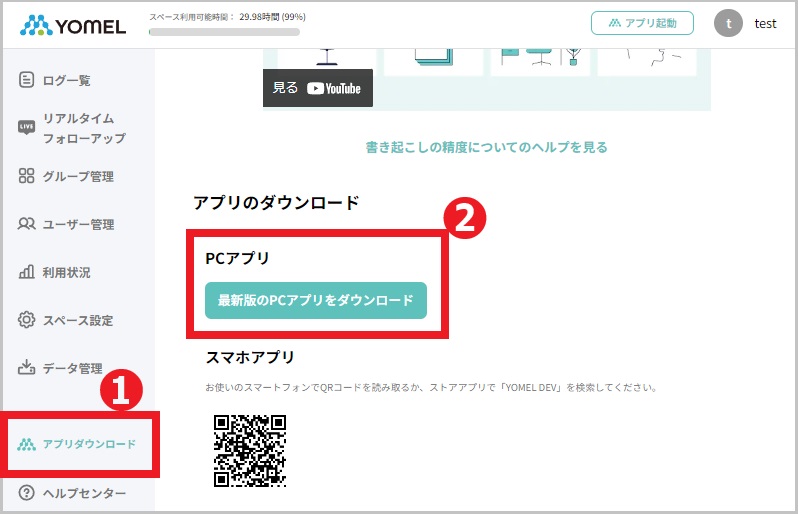The width and height of the screenshot is (798, 514).
Task: Watch the video on YouTube
Action: [318, 88]
